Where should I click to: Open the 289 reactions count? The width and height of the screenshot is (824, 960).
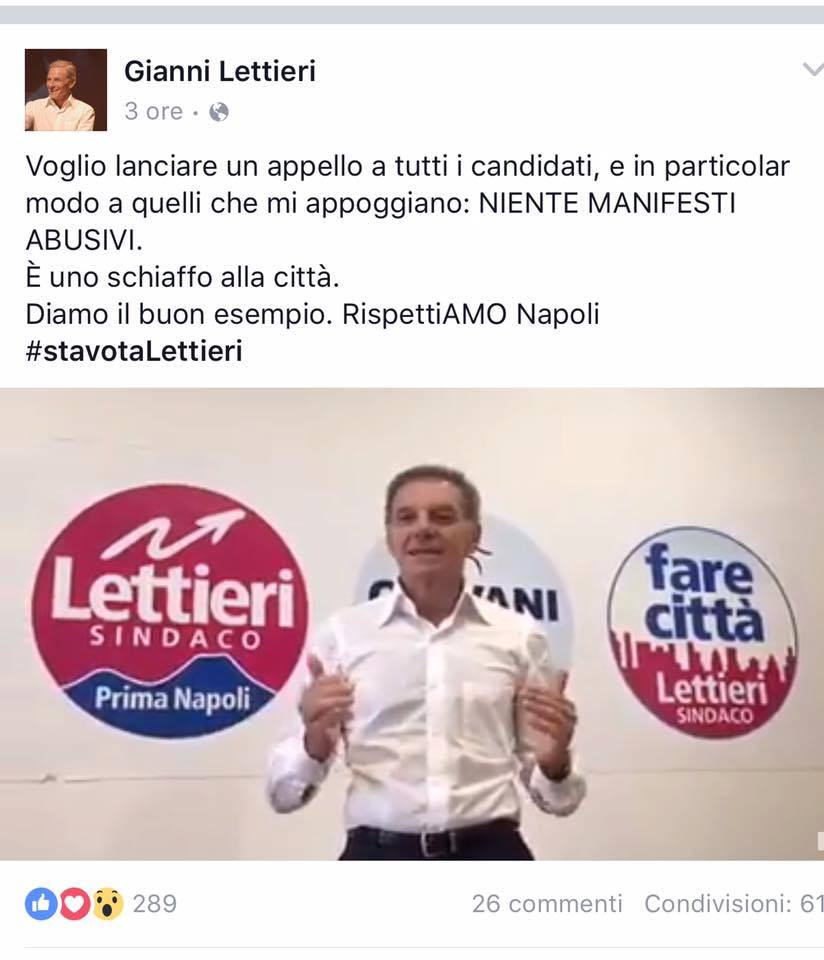(154, 904)
